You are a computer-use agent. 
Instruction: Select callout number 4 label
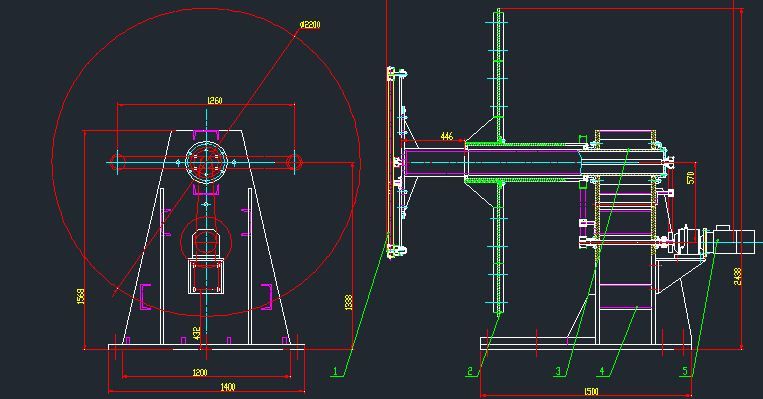(x=602, y=372)
